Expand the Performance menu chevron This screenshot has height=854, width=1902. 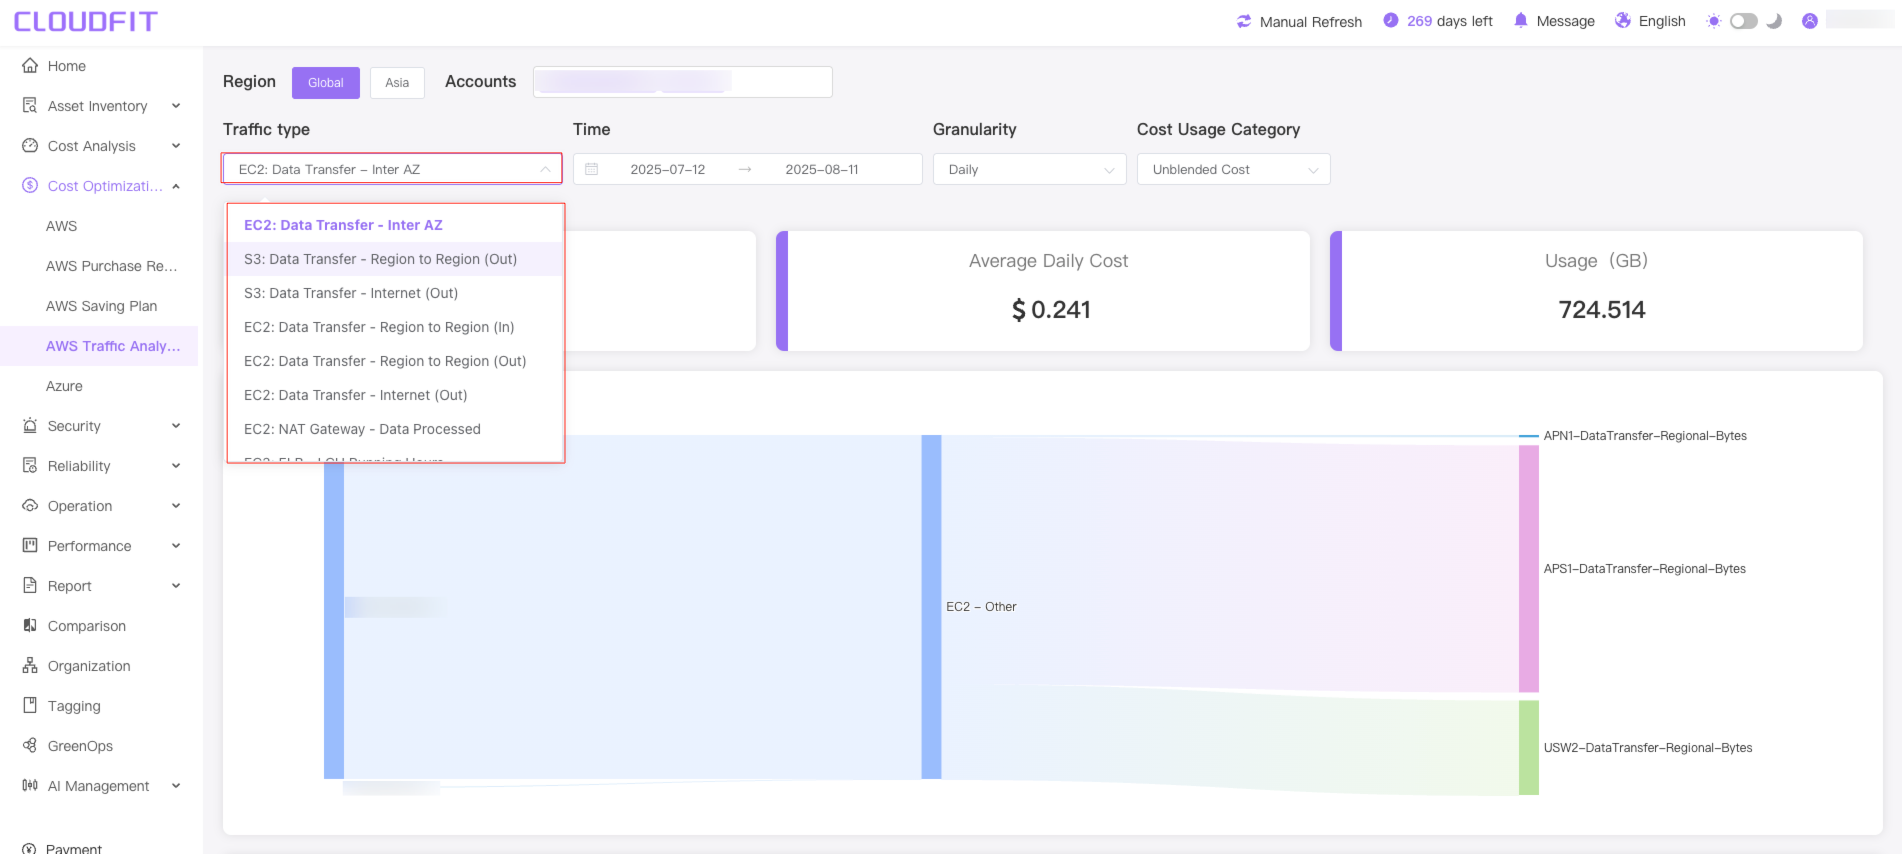pyautogui.click(x=176, y=545)
